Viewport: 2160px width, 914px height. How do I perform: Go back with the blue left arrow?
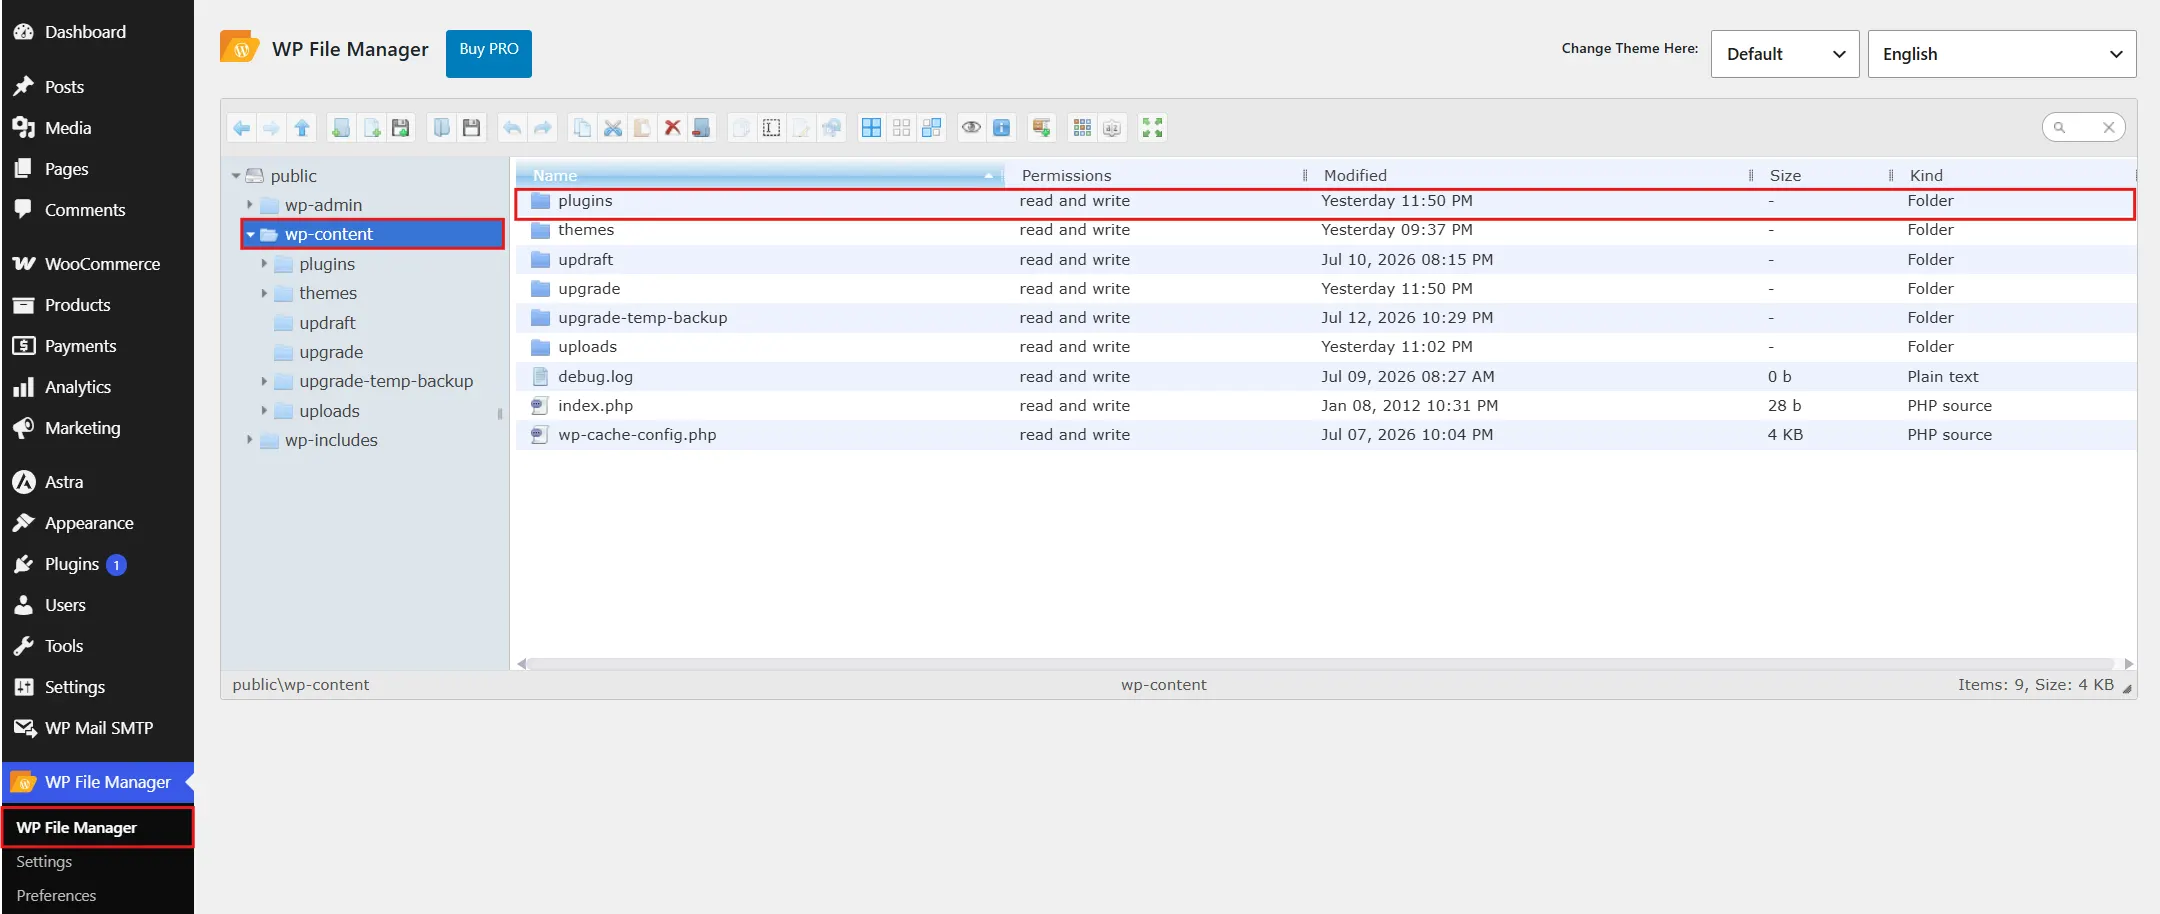241,128
